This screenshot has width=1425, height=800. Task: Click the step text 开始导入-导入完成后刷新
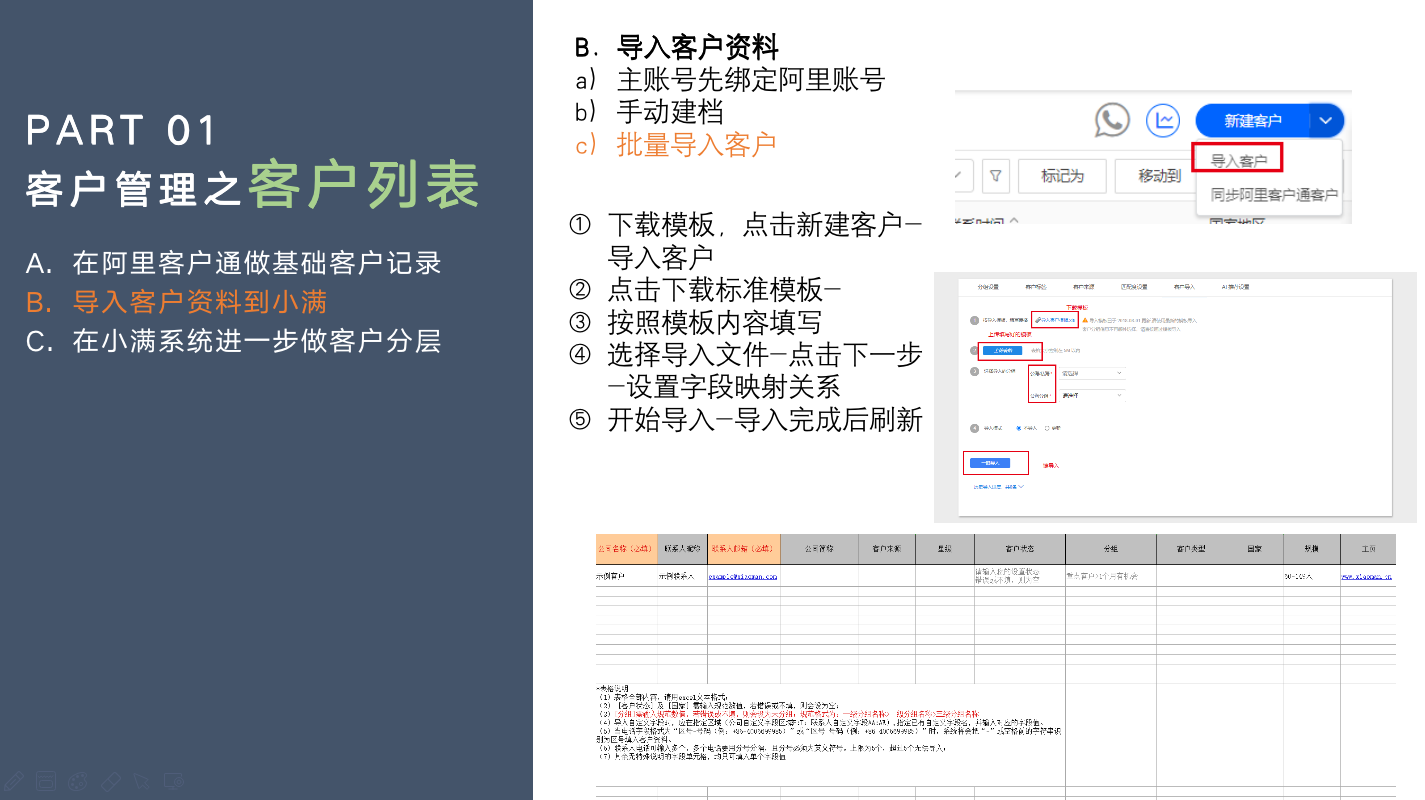click(x=765, y=419)
